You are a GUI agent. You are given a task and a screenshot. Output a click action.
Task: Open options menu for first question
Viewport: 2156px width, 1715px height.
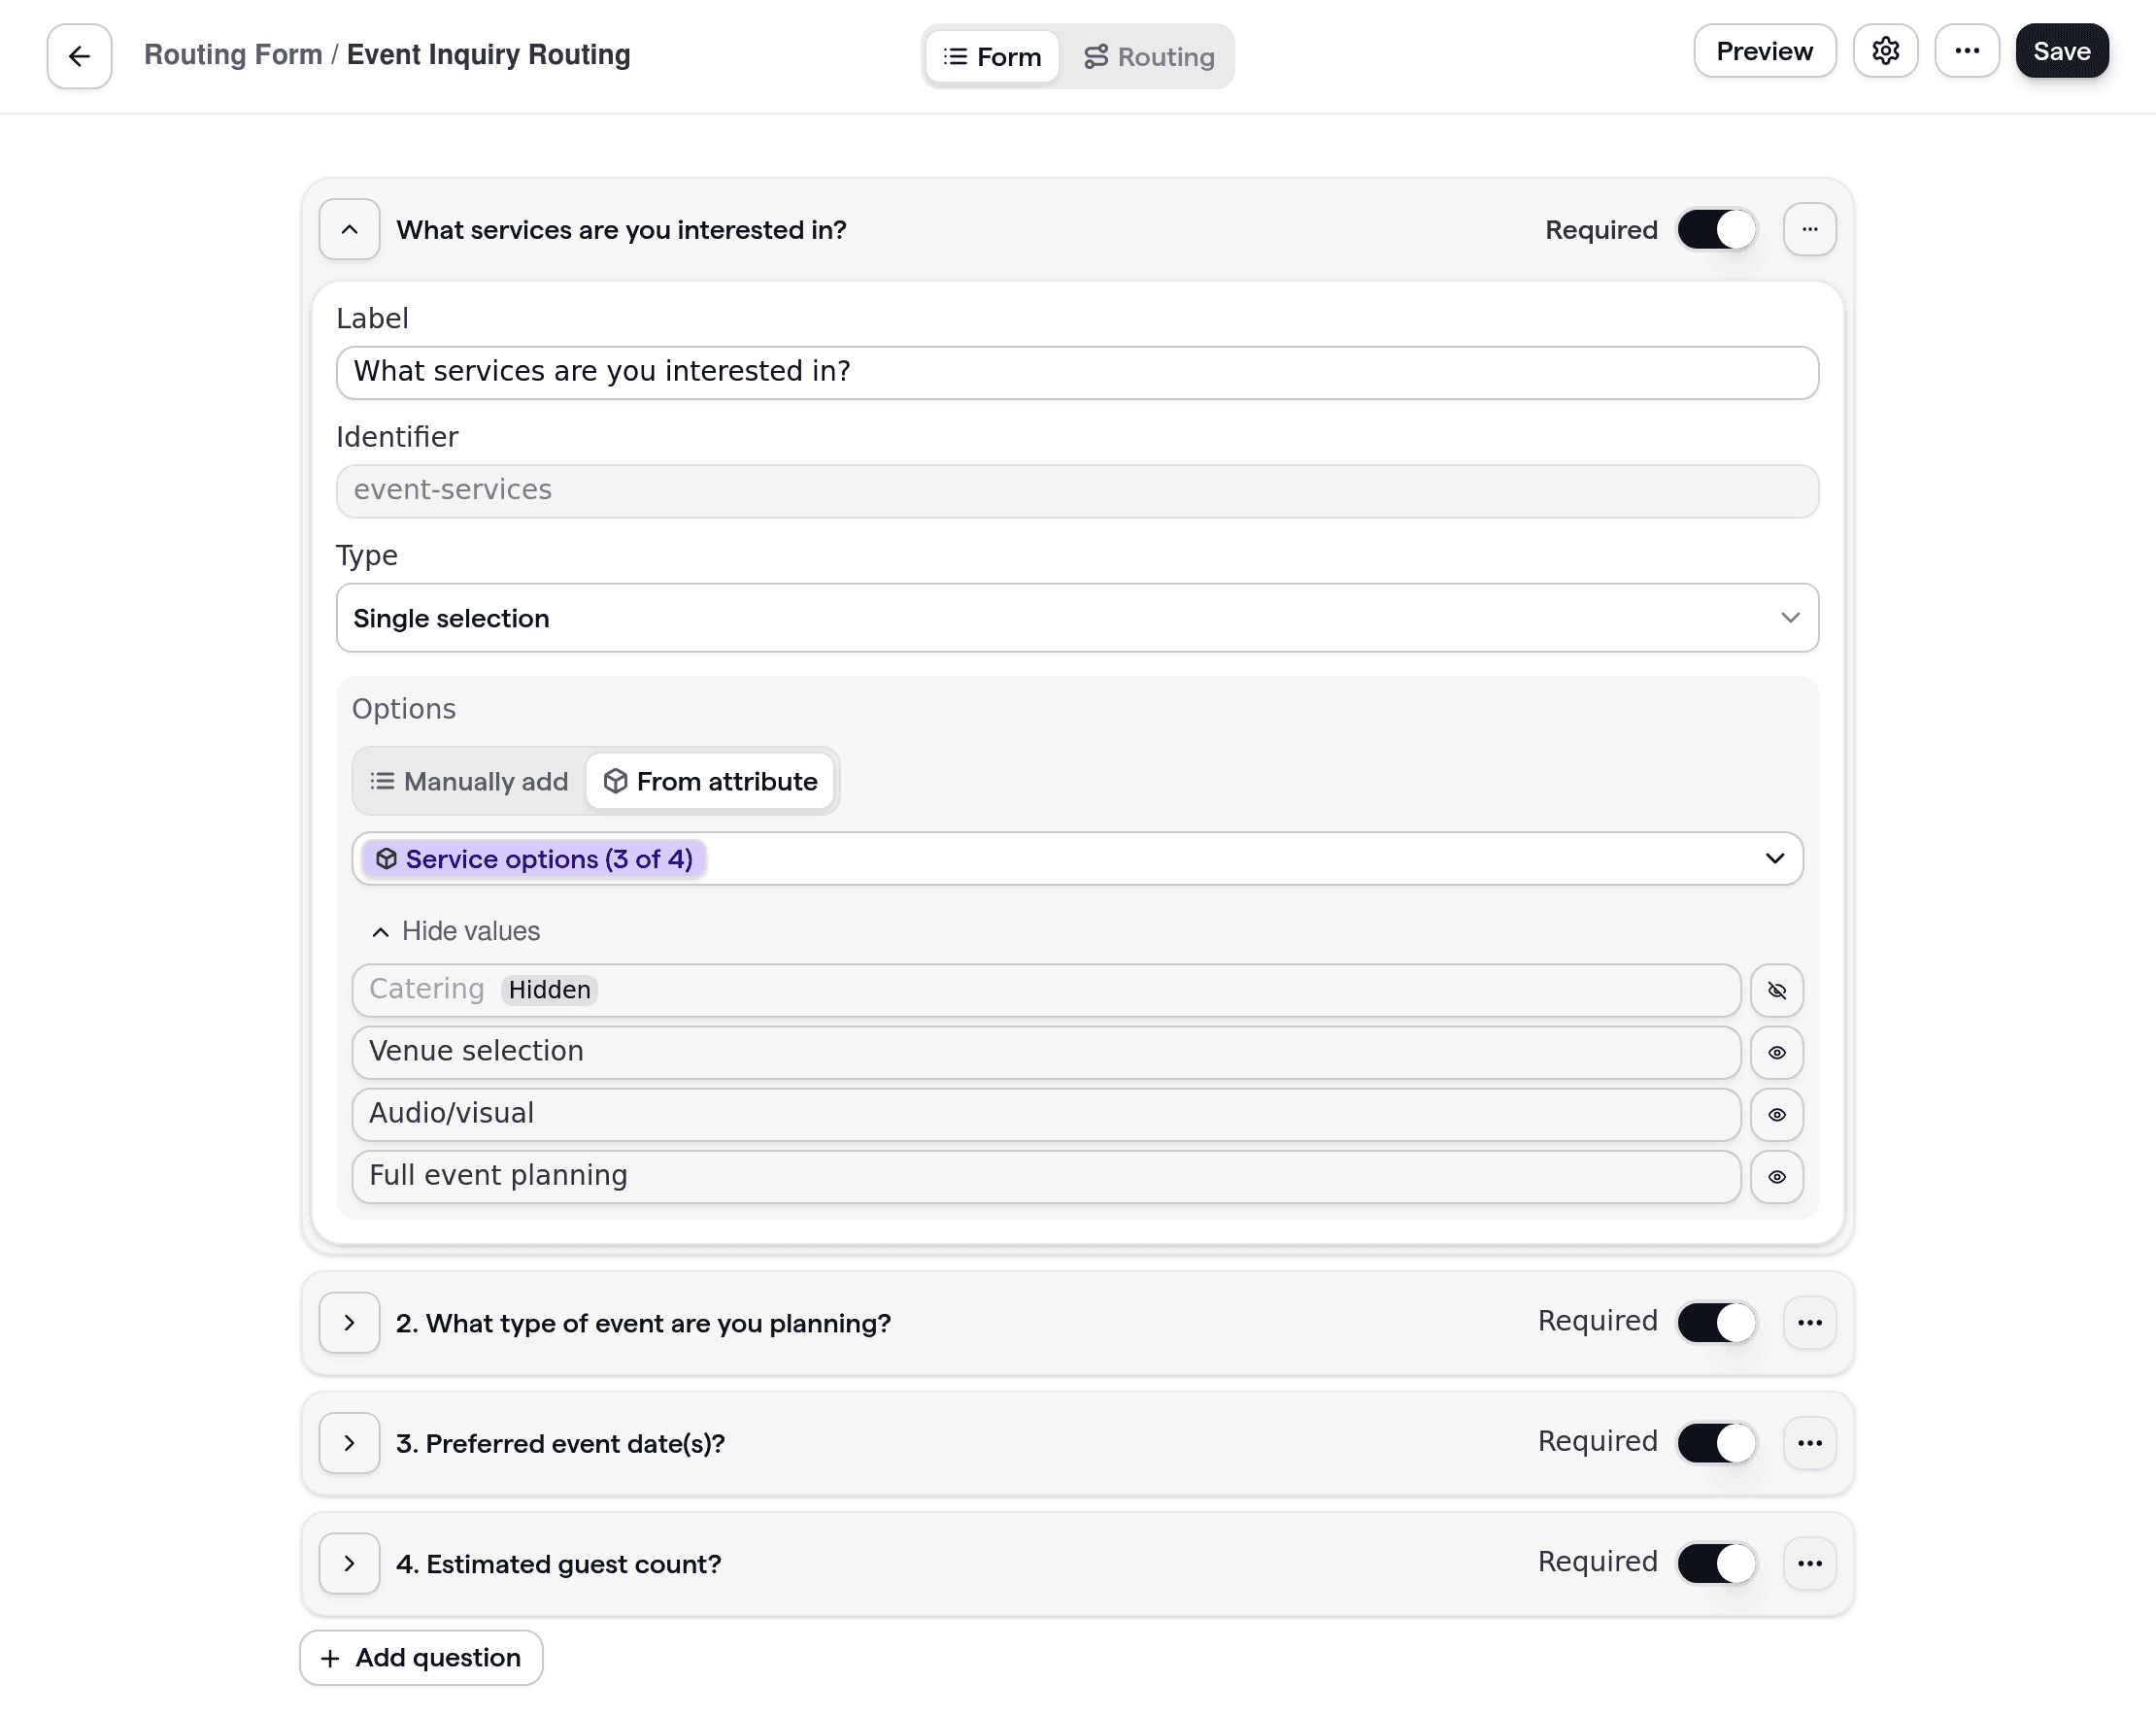click(1810, 229)
